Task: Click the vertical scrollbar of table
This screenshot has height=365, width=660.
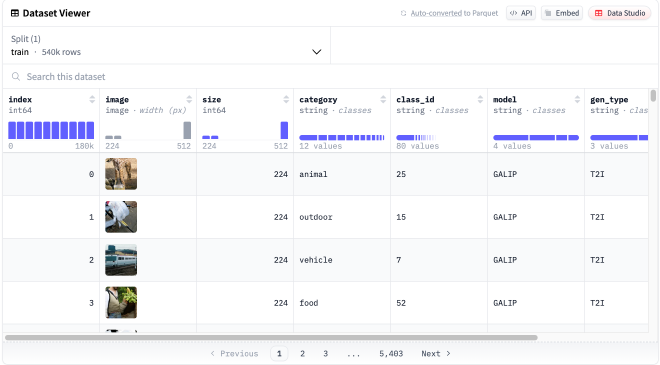Action: pyautogui.click(x=653, y=96)
